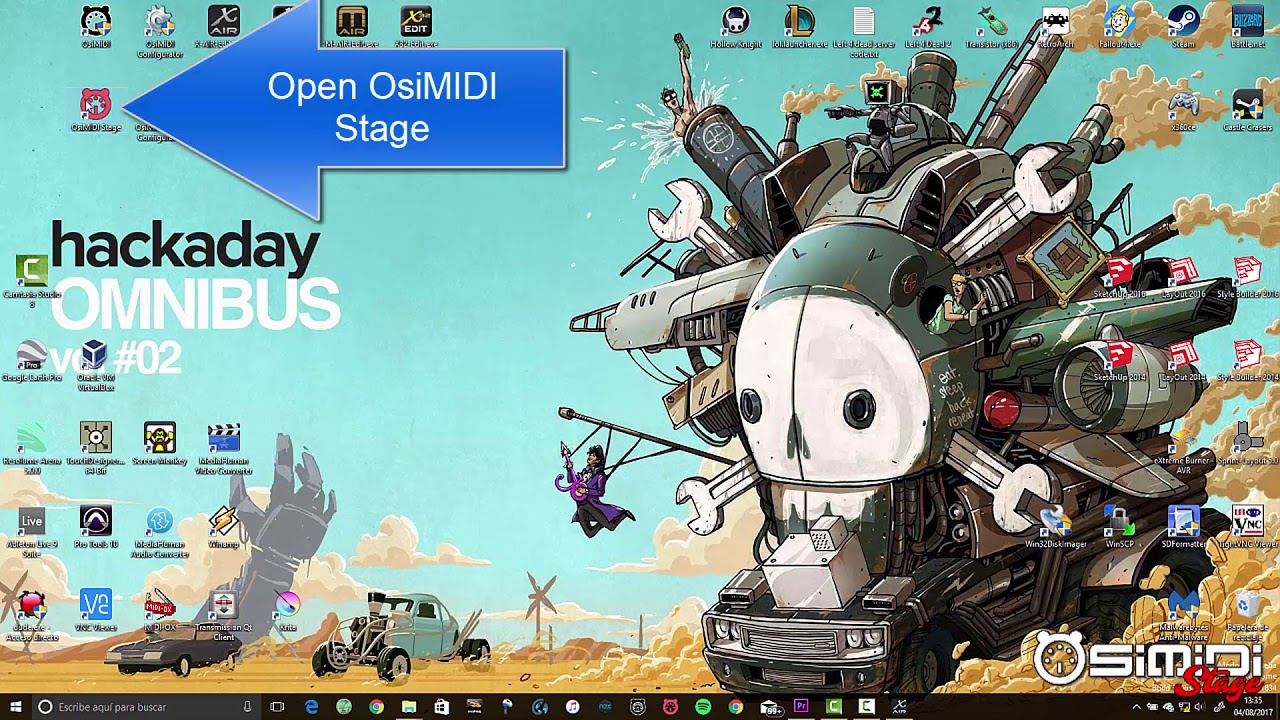Select the Malwarebytes Anti-Malware icon
This screenshot has height=720, width=1280.
point(1184,615)
